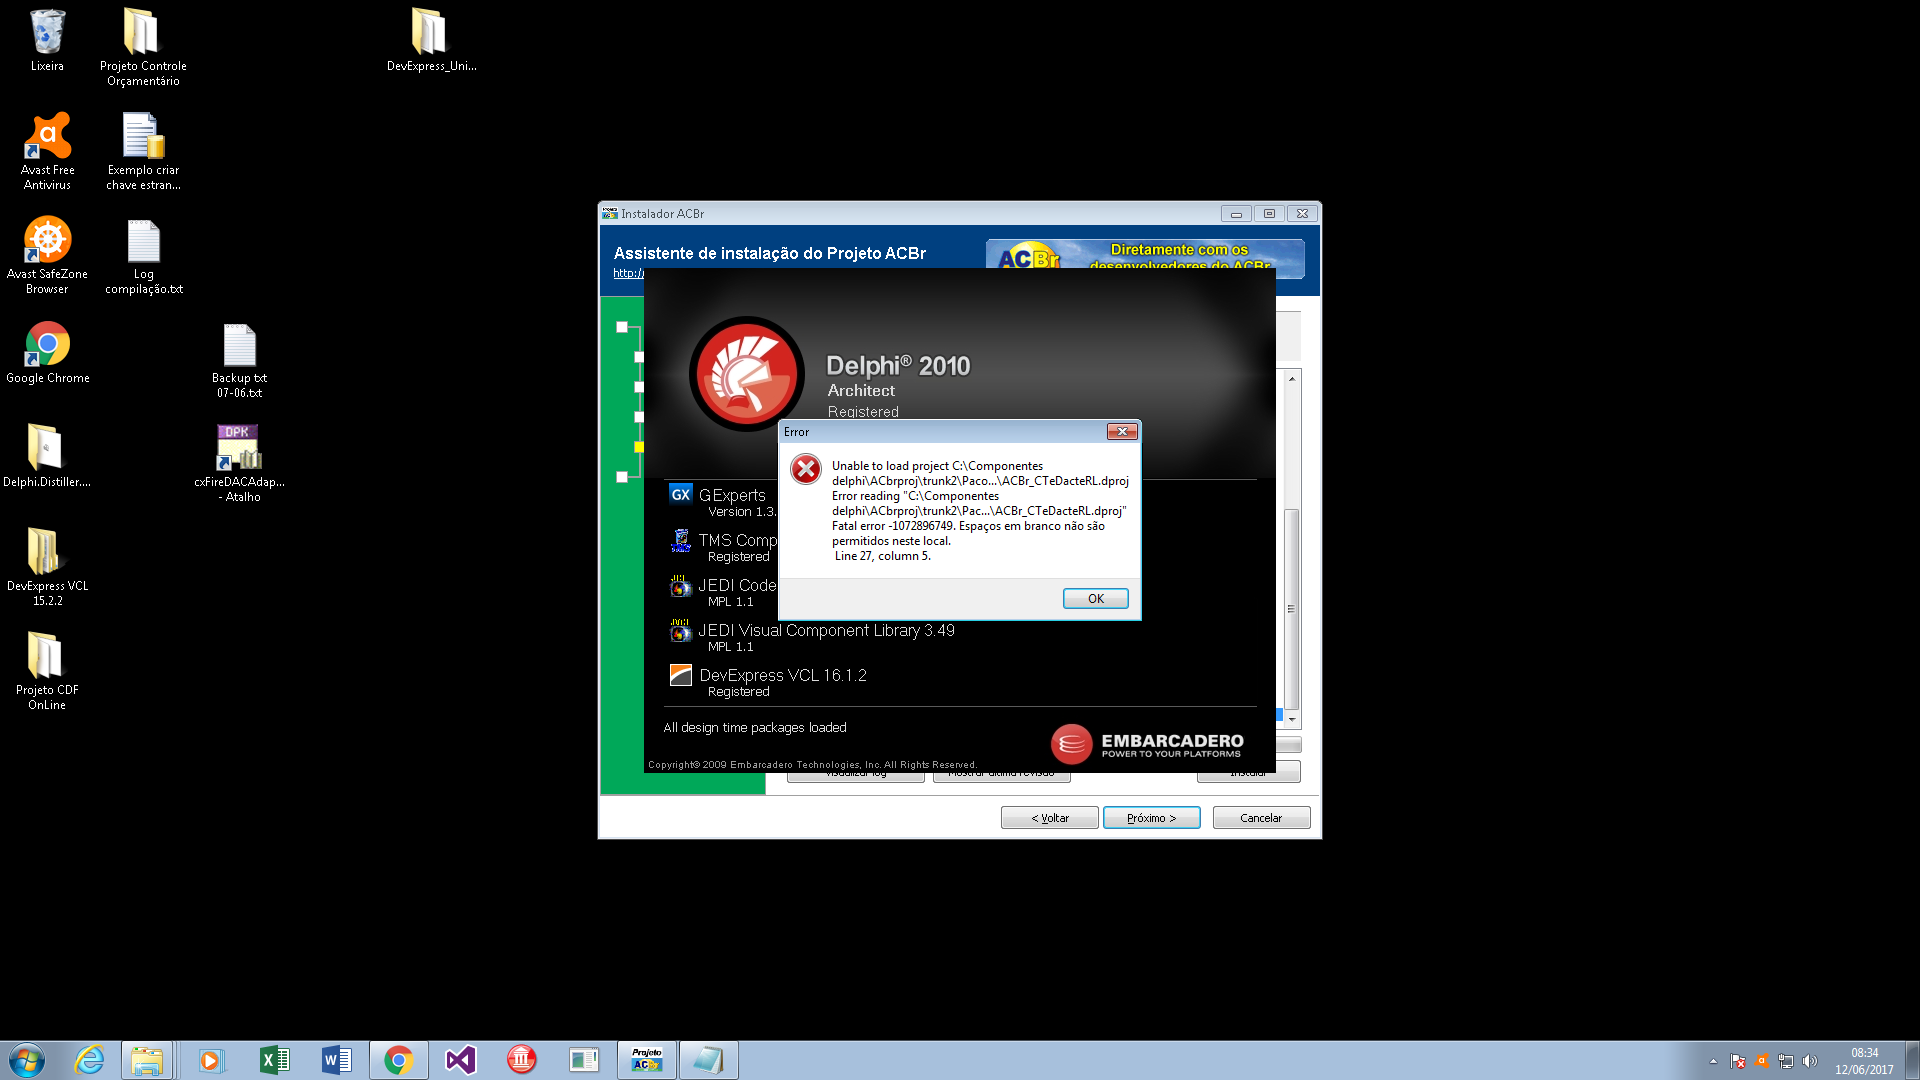Click the ACBr banner image
Viewport: 1920px width, 1080px height.
[x=1145, y=254]
